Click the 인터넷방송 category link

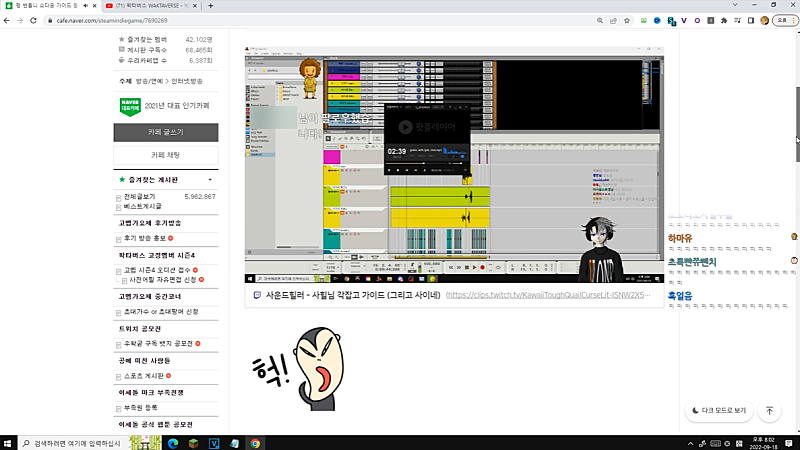point(187,81)
